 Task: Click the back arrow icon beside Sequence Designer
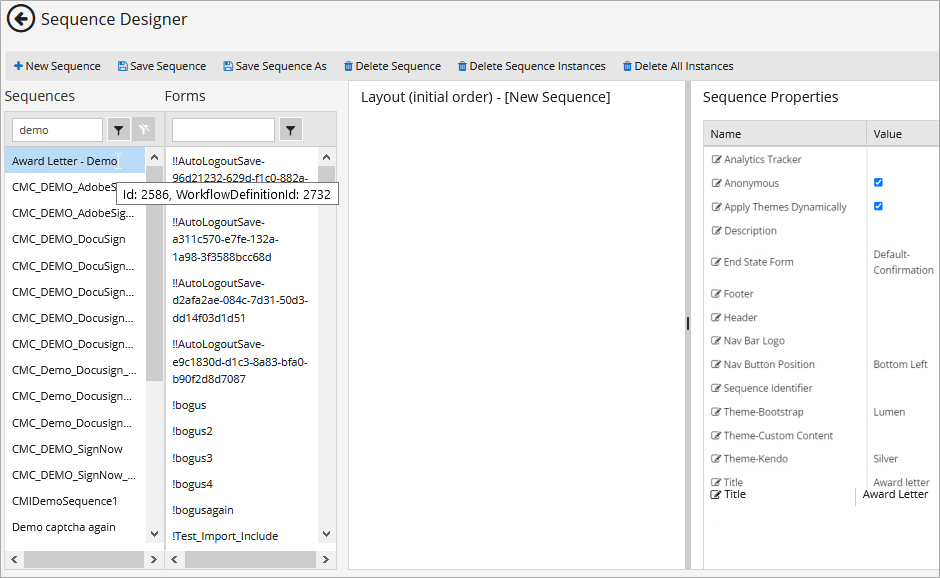click(x=21, y=19)
